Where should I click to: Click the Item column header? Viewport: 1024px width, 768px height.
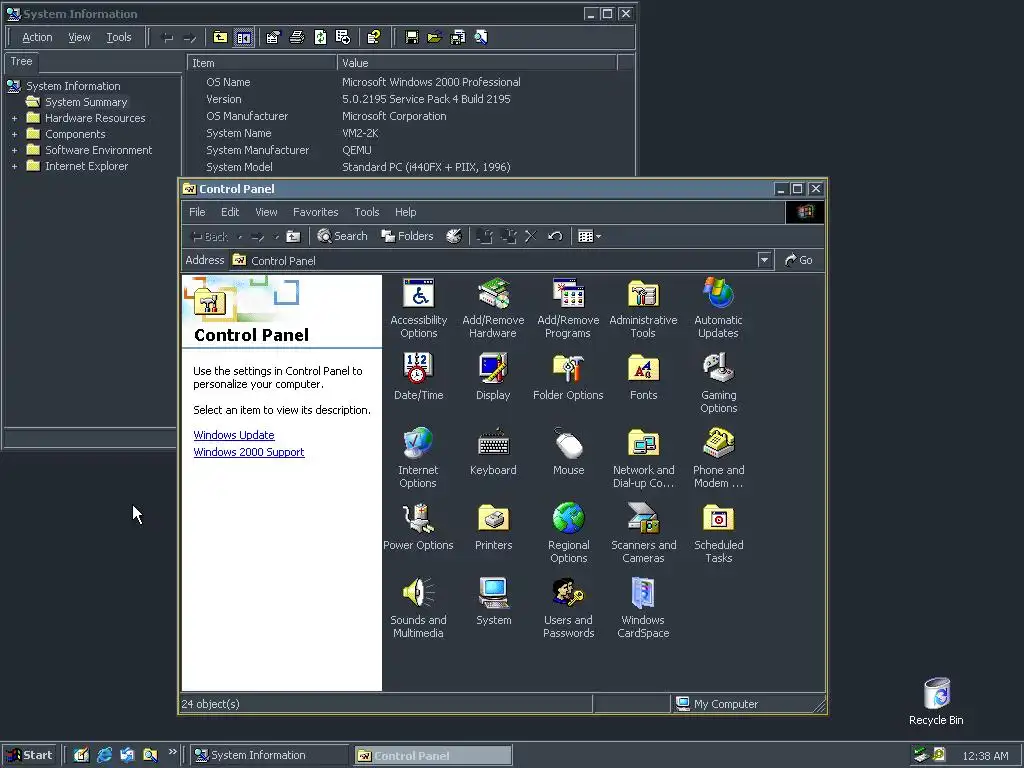(261, 63)
